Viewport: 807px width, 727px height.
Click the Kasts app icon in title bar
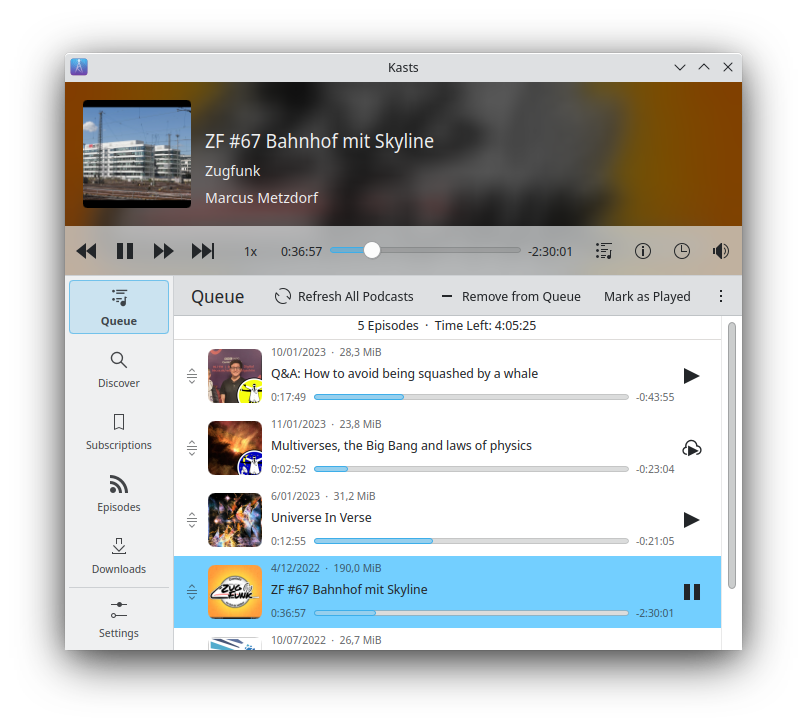click(79, 67)
